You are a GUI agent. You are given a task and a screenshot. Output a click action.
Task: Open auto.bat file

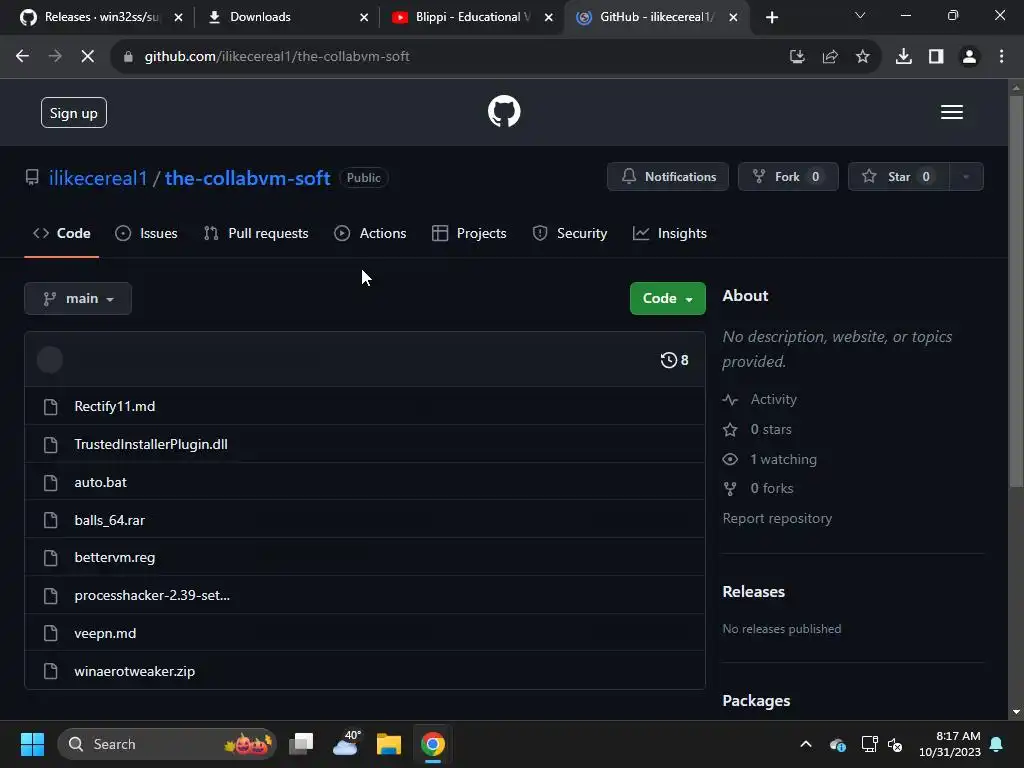tap(101, 483)
